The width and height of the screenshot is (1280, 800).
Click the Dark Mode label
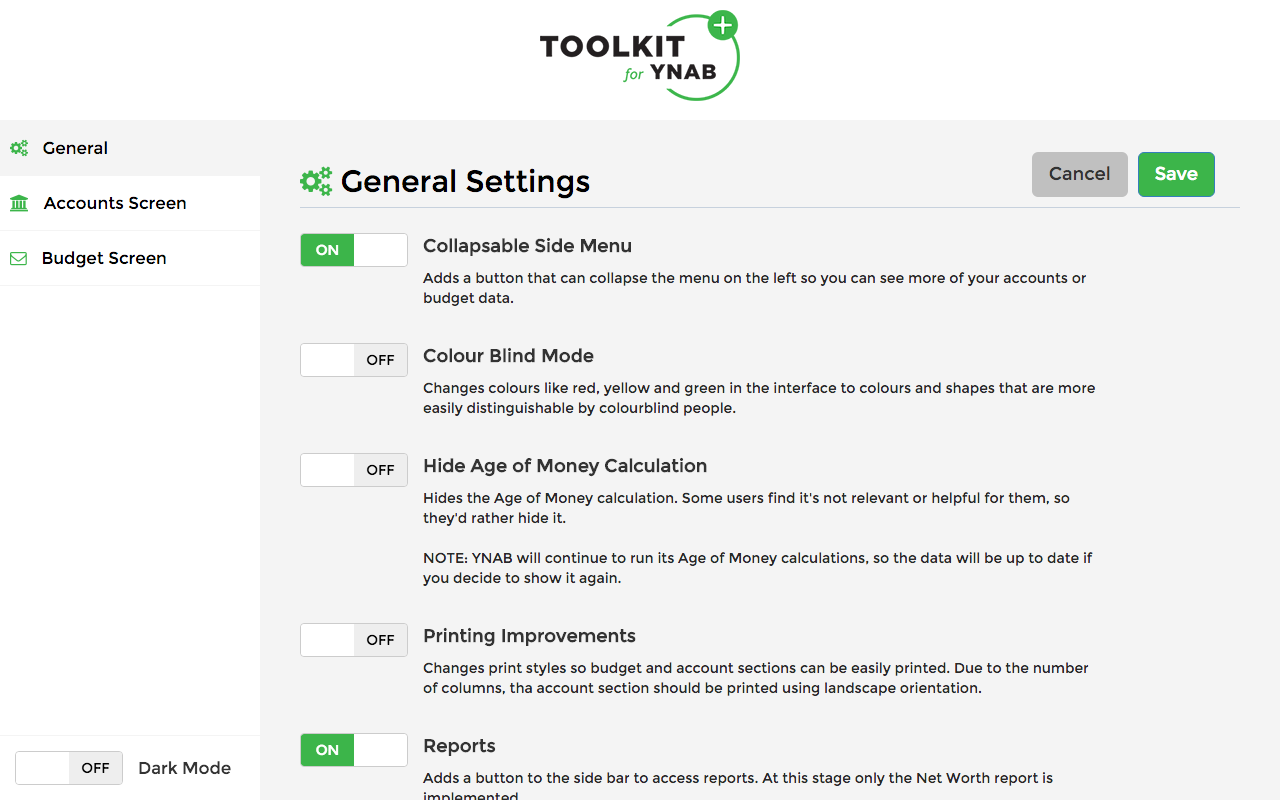[184, 767]
